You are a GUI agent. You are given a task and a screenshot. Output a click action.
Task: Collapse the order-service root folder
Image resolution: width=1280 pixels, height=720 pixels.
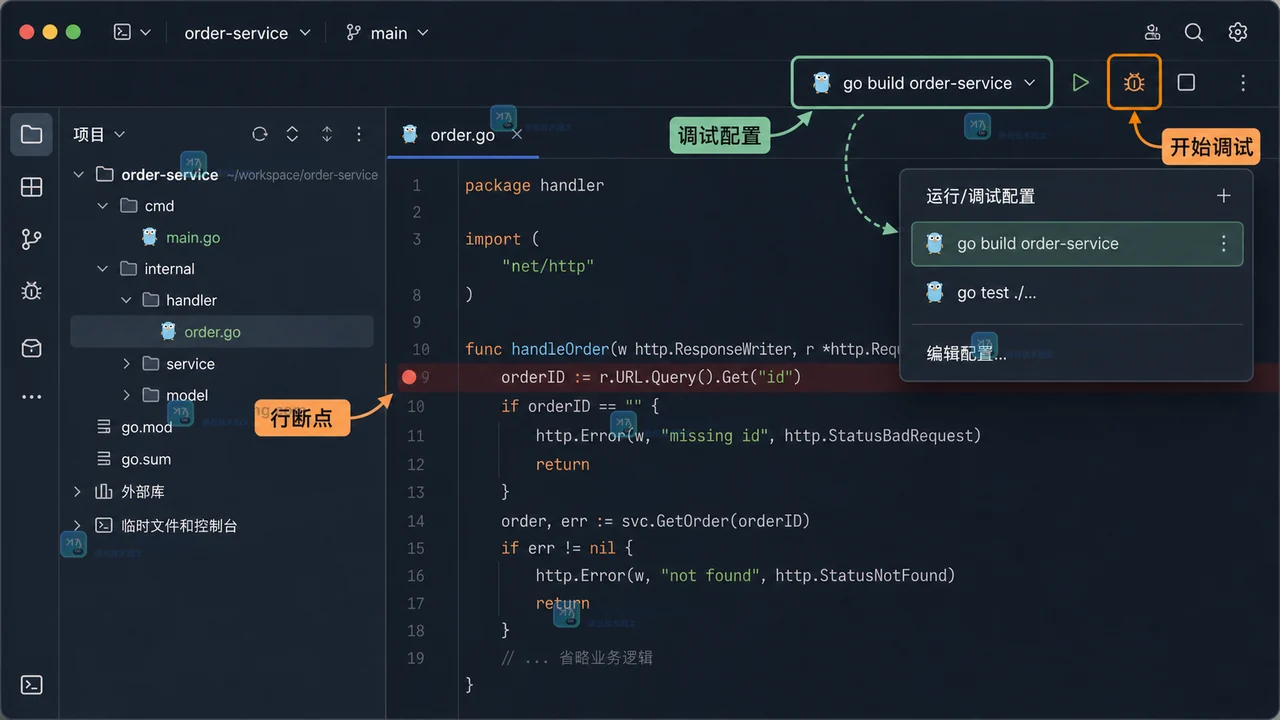79,175
